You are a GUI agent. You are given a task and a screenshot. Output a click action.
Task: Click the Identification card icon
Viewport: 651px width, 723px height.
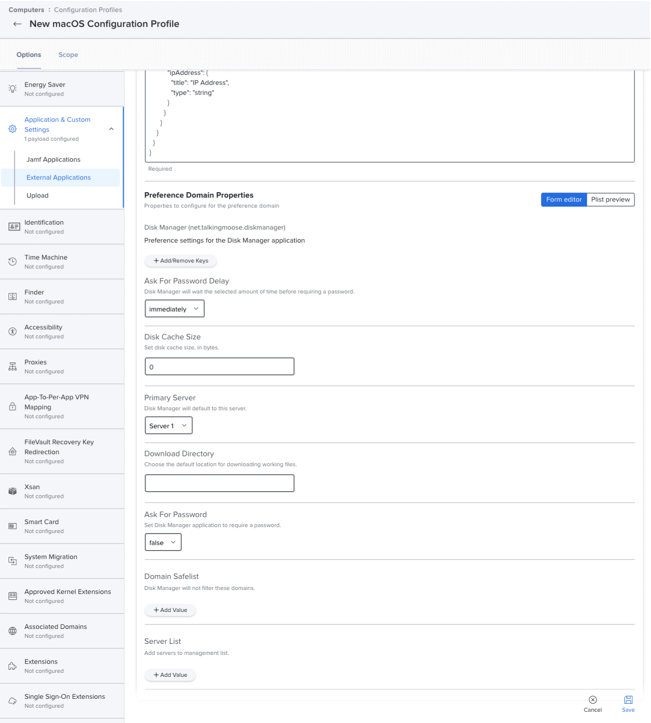click(x=14, y=226)
